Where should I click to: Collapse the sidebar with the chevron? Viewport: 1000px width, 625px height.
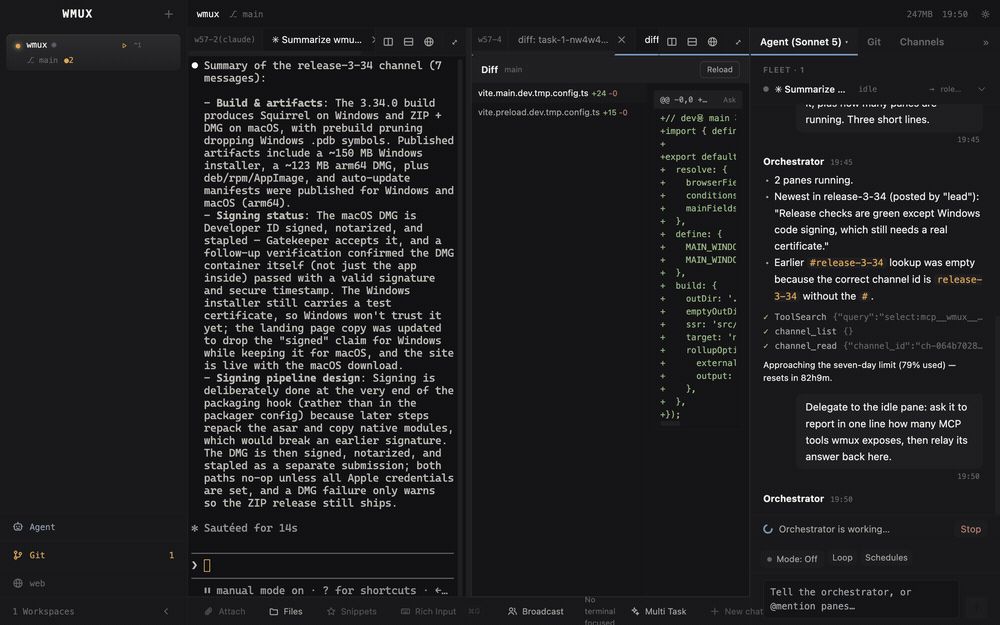tap(166, 611)
